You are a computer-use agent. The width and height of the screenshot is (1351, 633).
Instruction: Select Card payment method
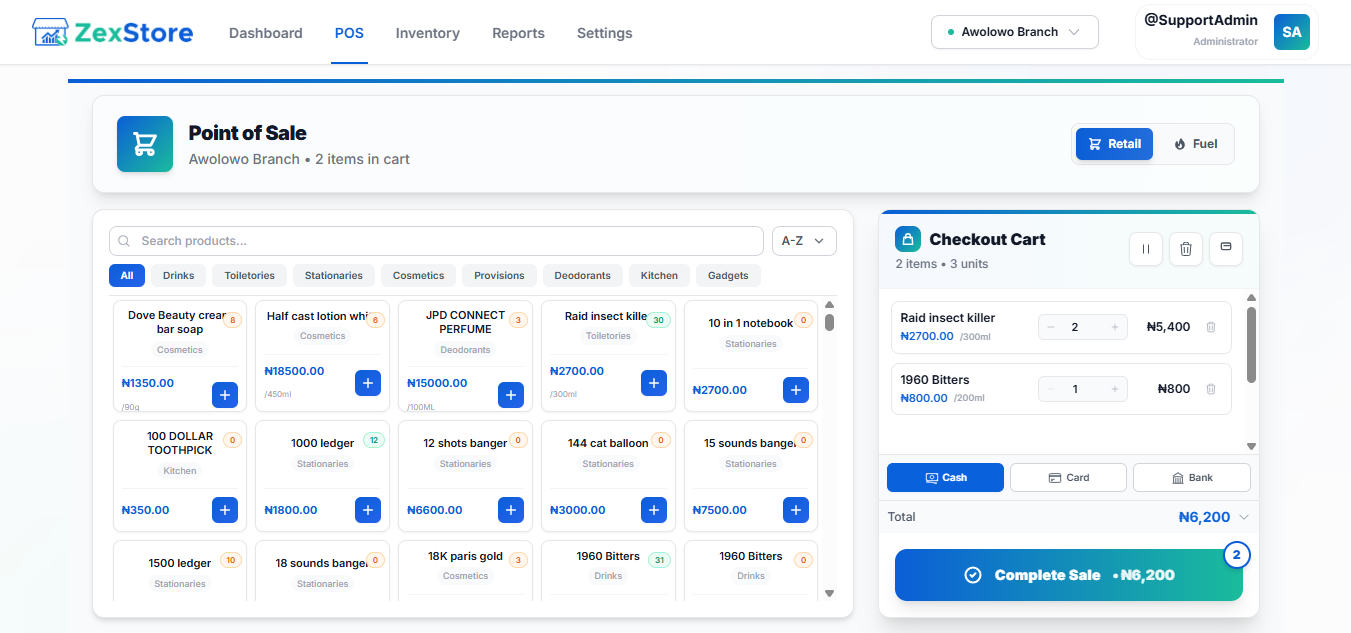coord(1068,477)
